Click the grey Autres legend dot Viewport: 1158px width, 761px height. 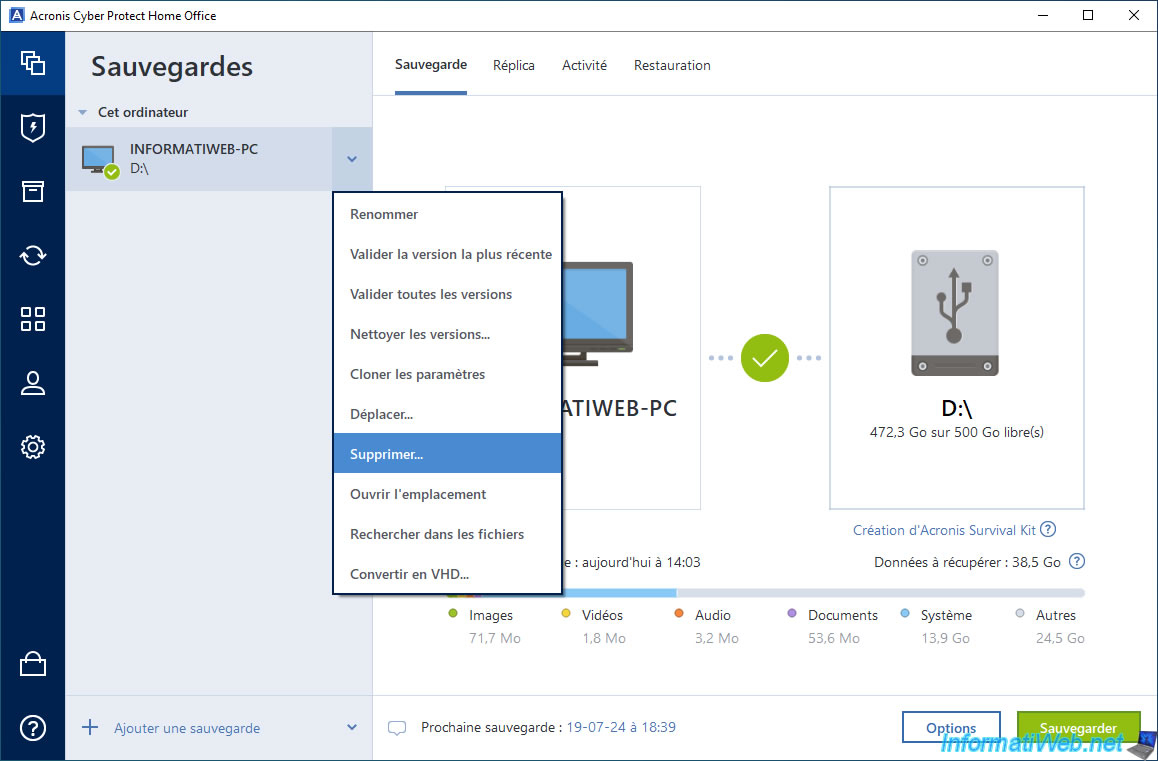[x=1021, y=614]
